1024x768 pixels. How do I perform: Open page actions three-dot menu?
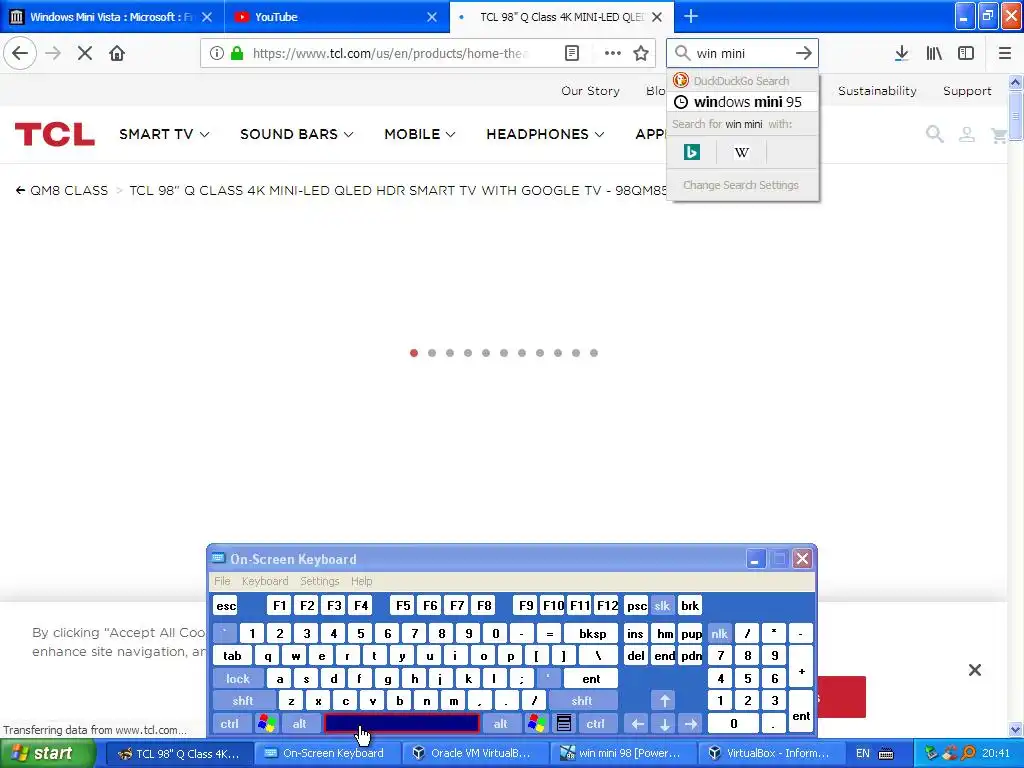point(613,54)
